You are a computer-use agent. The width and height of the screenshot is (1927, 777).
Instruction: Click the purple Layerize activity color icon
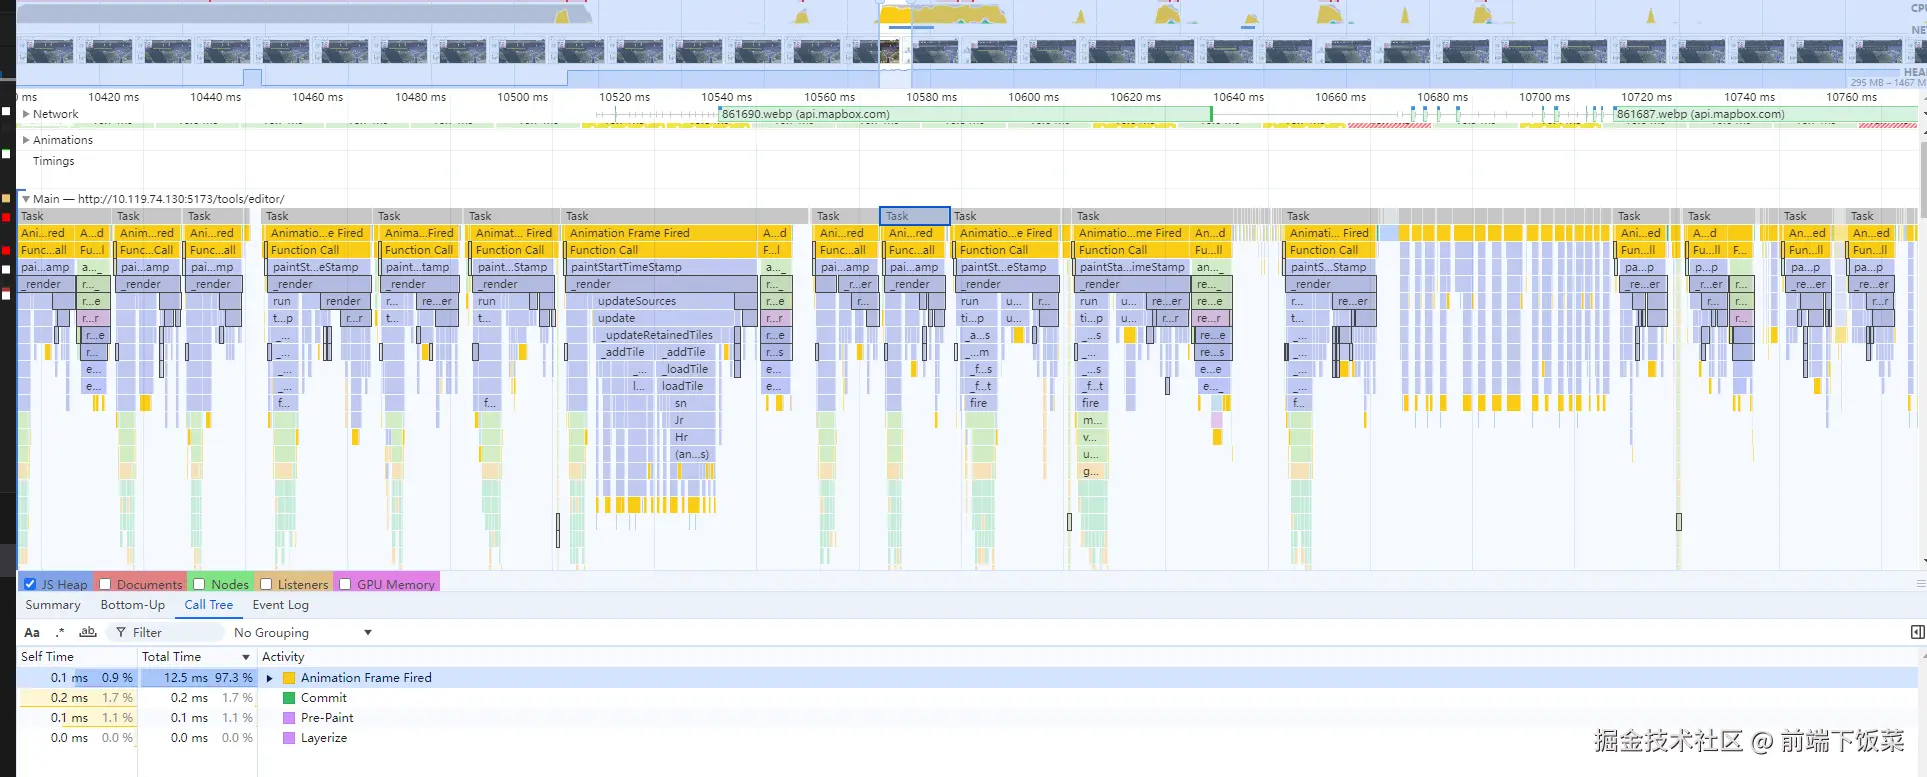(x=289, y=738)
